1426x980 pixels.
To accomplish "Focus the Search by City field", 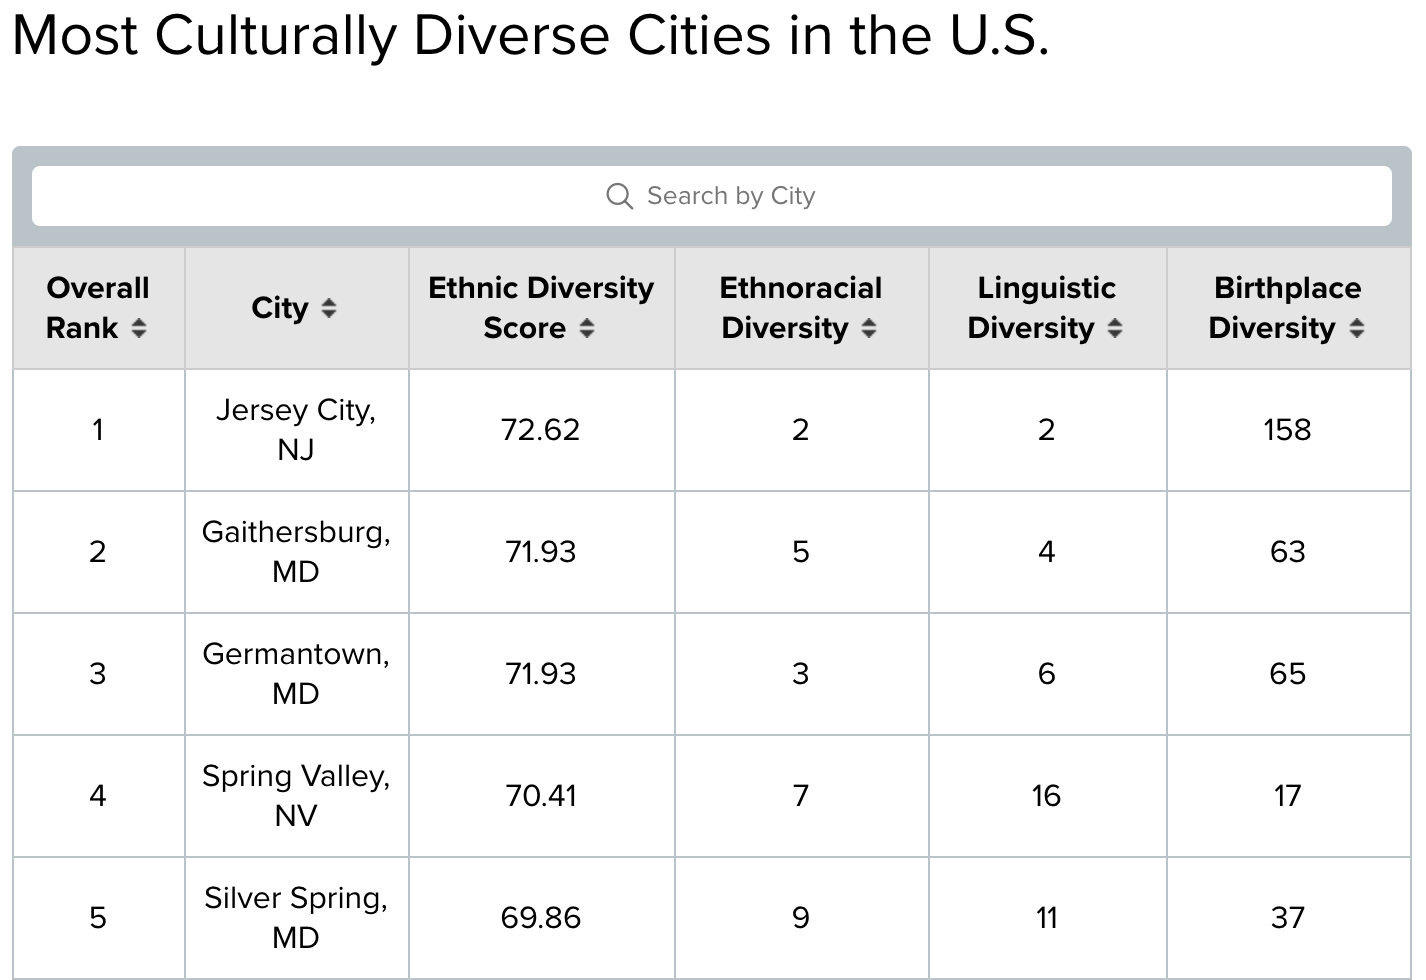I will point(712,196).
